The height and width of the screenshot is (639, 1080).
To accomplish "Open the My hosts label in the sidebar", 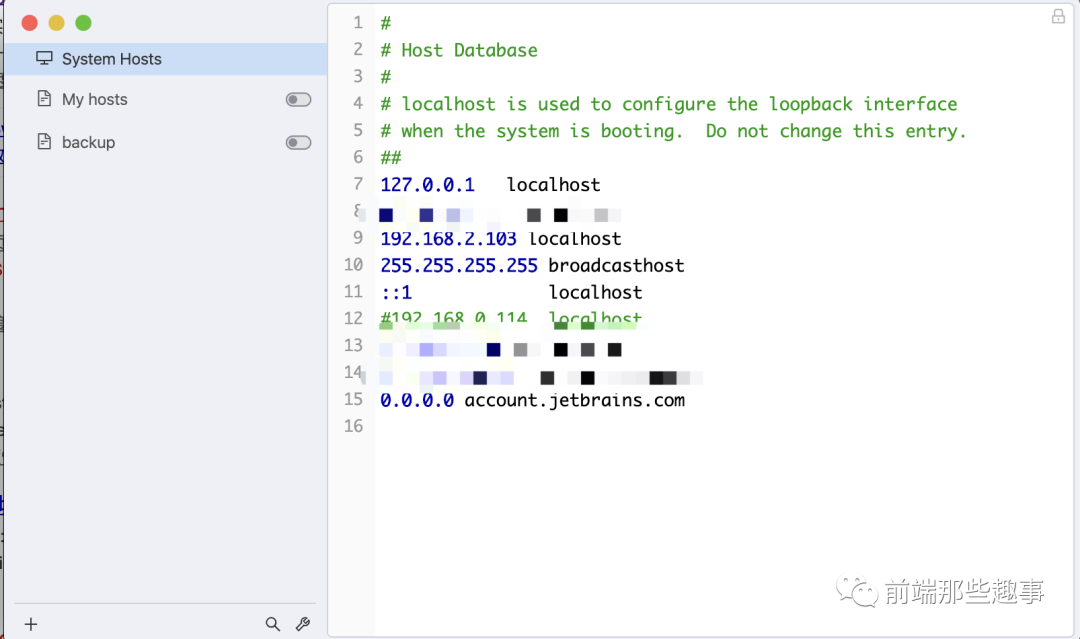I will (x=94, y=99).
